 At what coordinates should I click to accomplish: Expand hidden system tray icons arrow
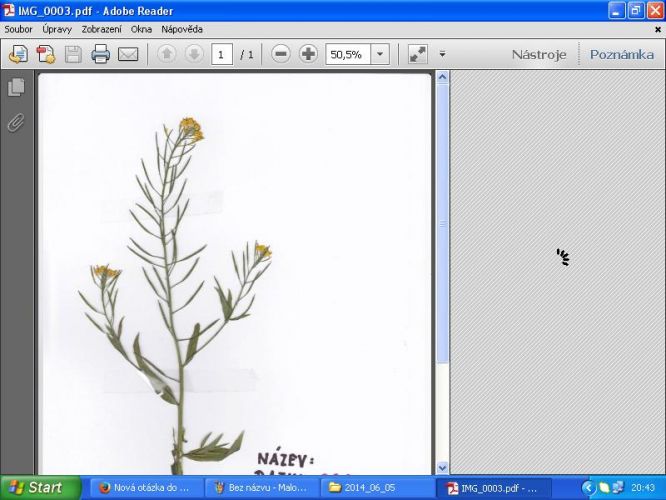588,488
